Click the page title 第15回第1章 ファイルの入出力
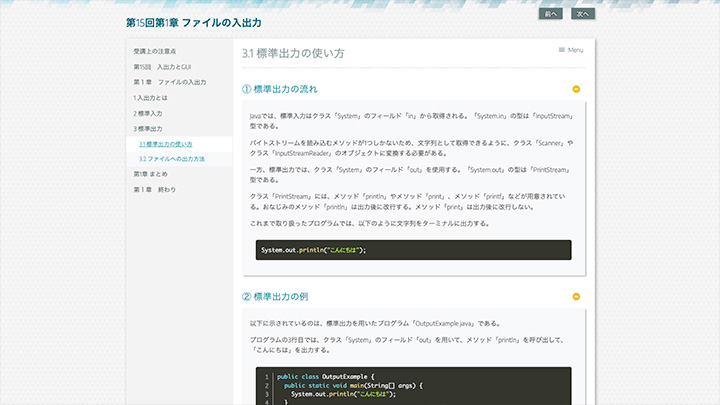This screenshot has width=720, height=405. 194,22
